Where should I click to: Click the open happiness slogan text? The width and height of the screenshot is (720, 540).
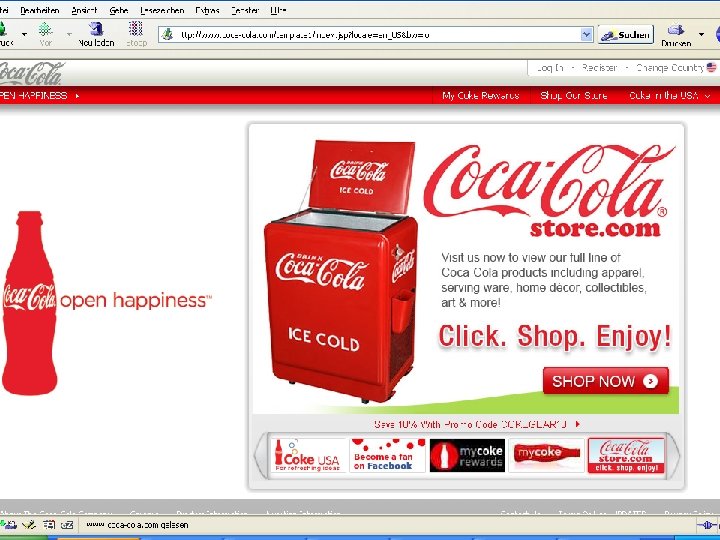click(136, 300)
